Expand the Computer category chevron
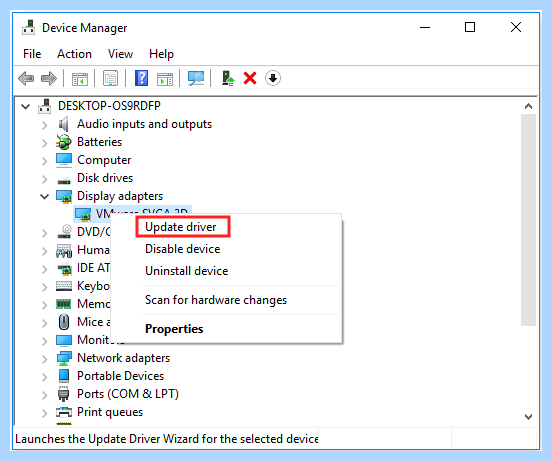Viewport: 552px width, 461px height. click(x=44, y=161)
